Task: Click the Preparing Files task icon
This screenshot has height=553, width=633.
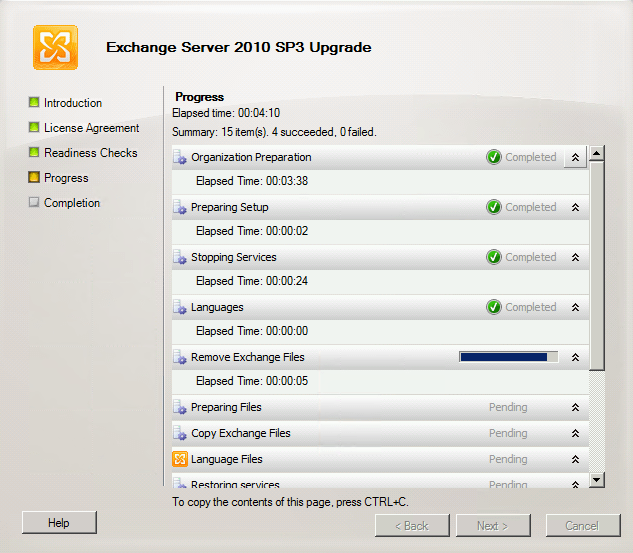Action: tap(180, 407)
